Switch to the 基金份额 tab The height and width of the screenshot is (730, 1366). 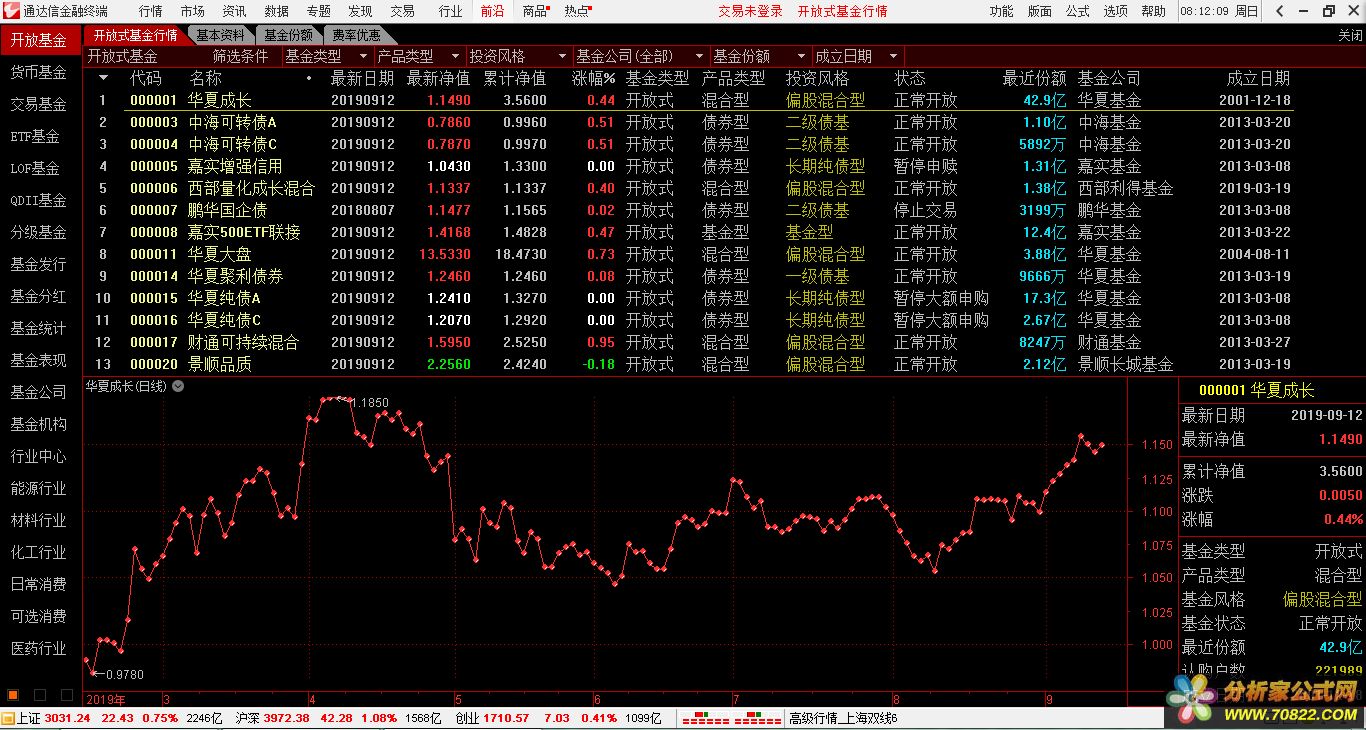point(288,35)
